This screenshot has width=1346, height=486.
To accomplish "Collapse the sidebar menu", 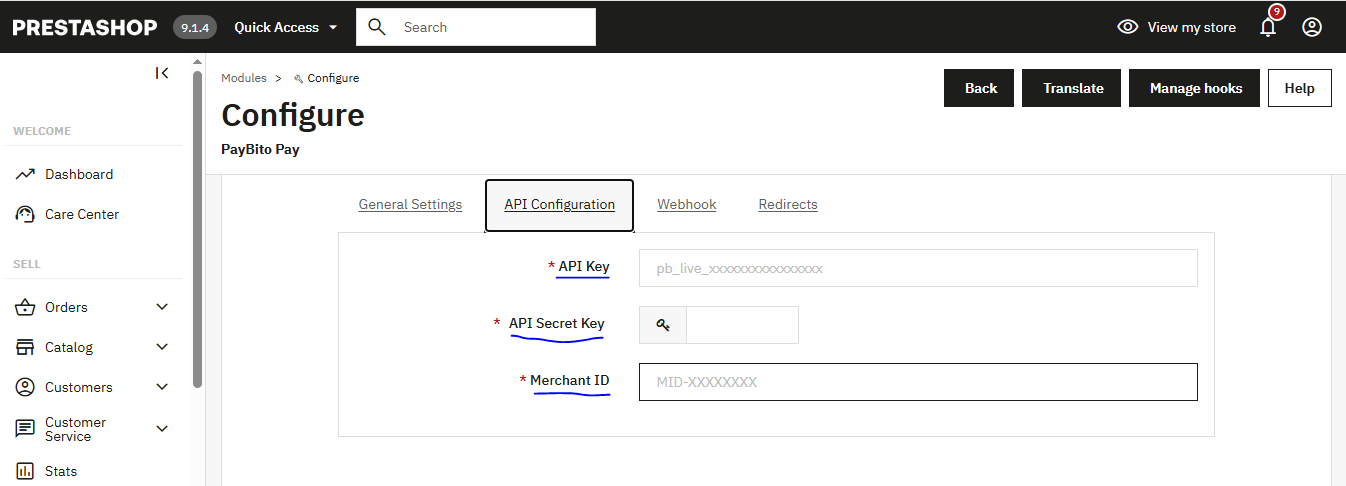I will pos(162,73).
